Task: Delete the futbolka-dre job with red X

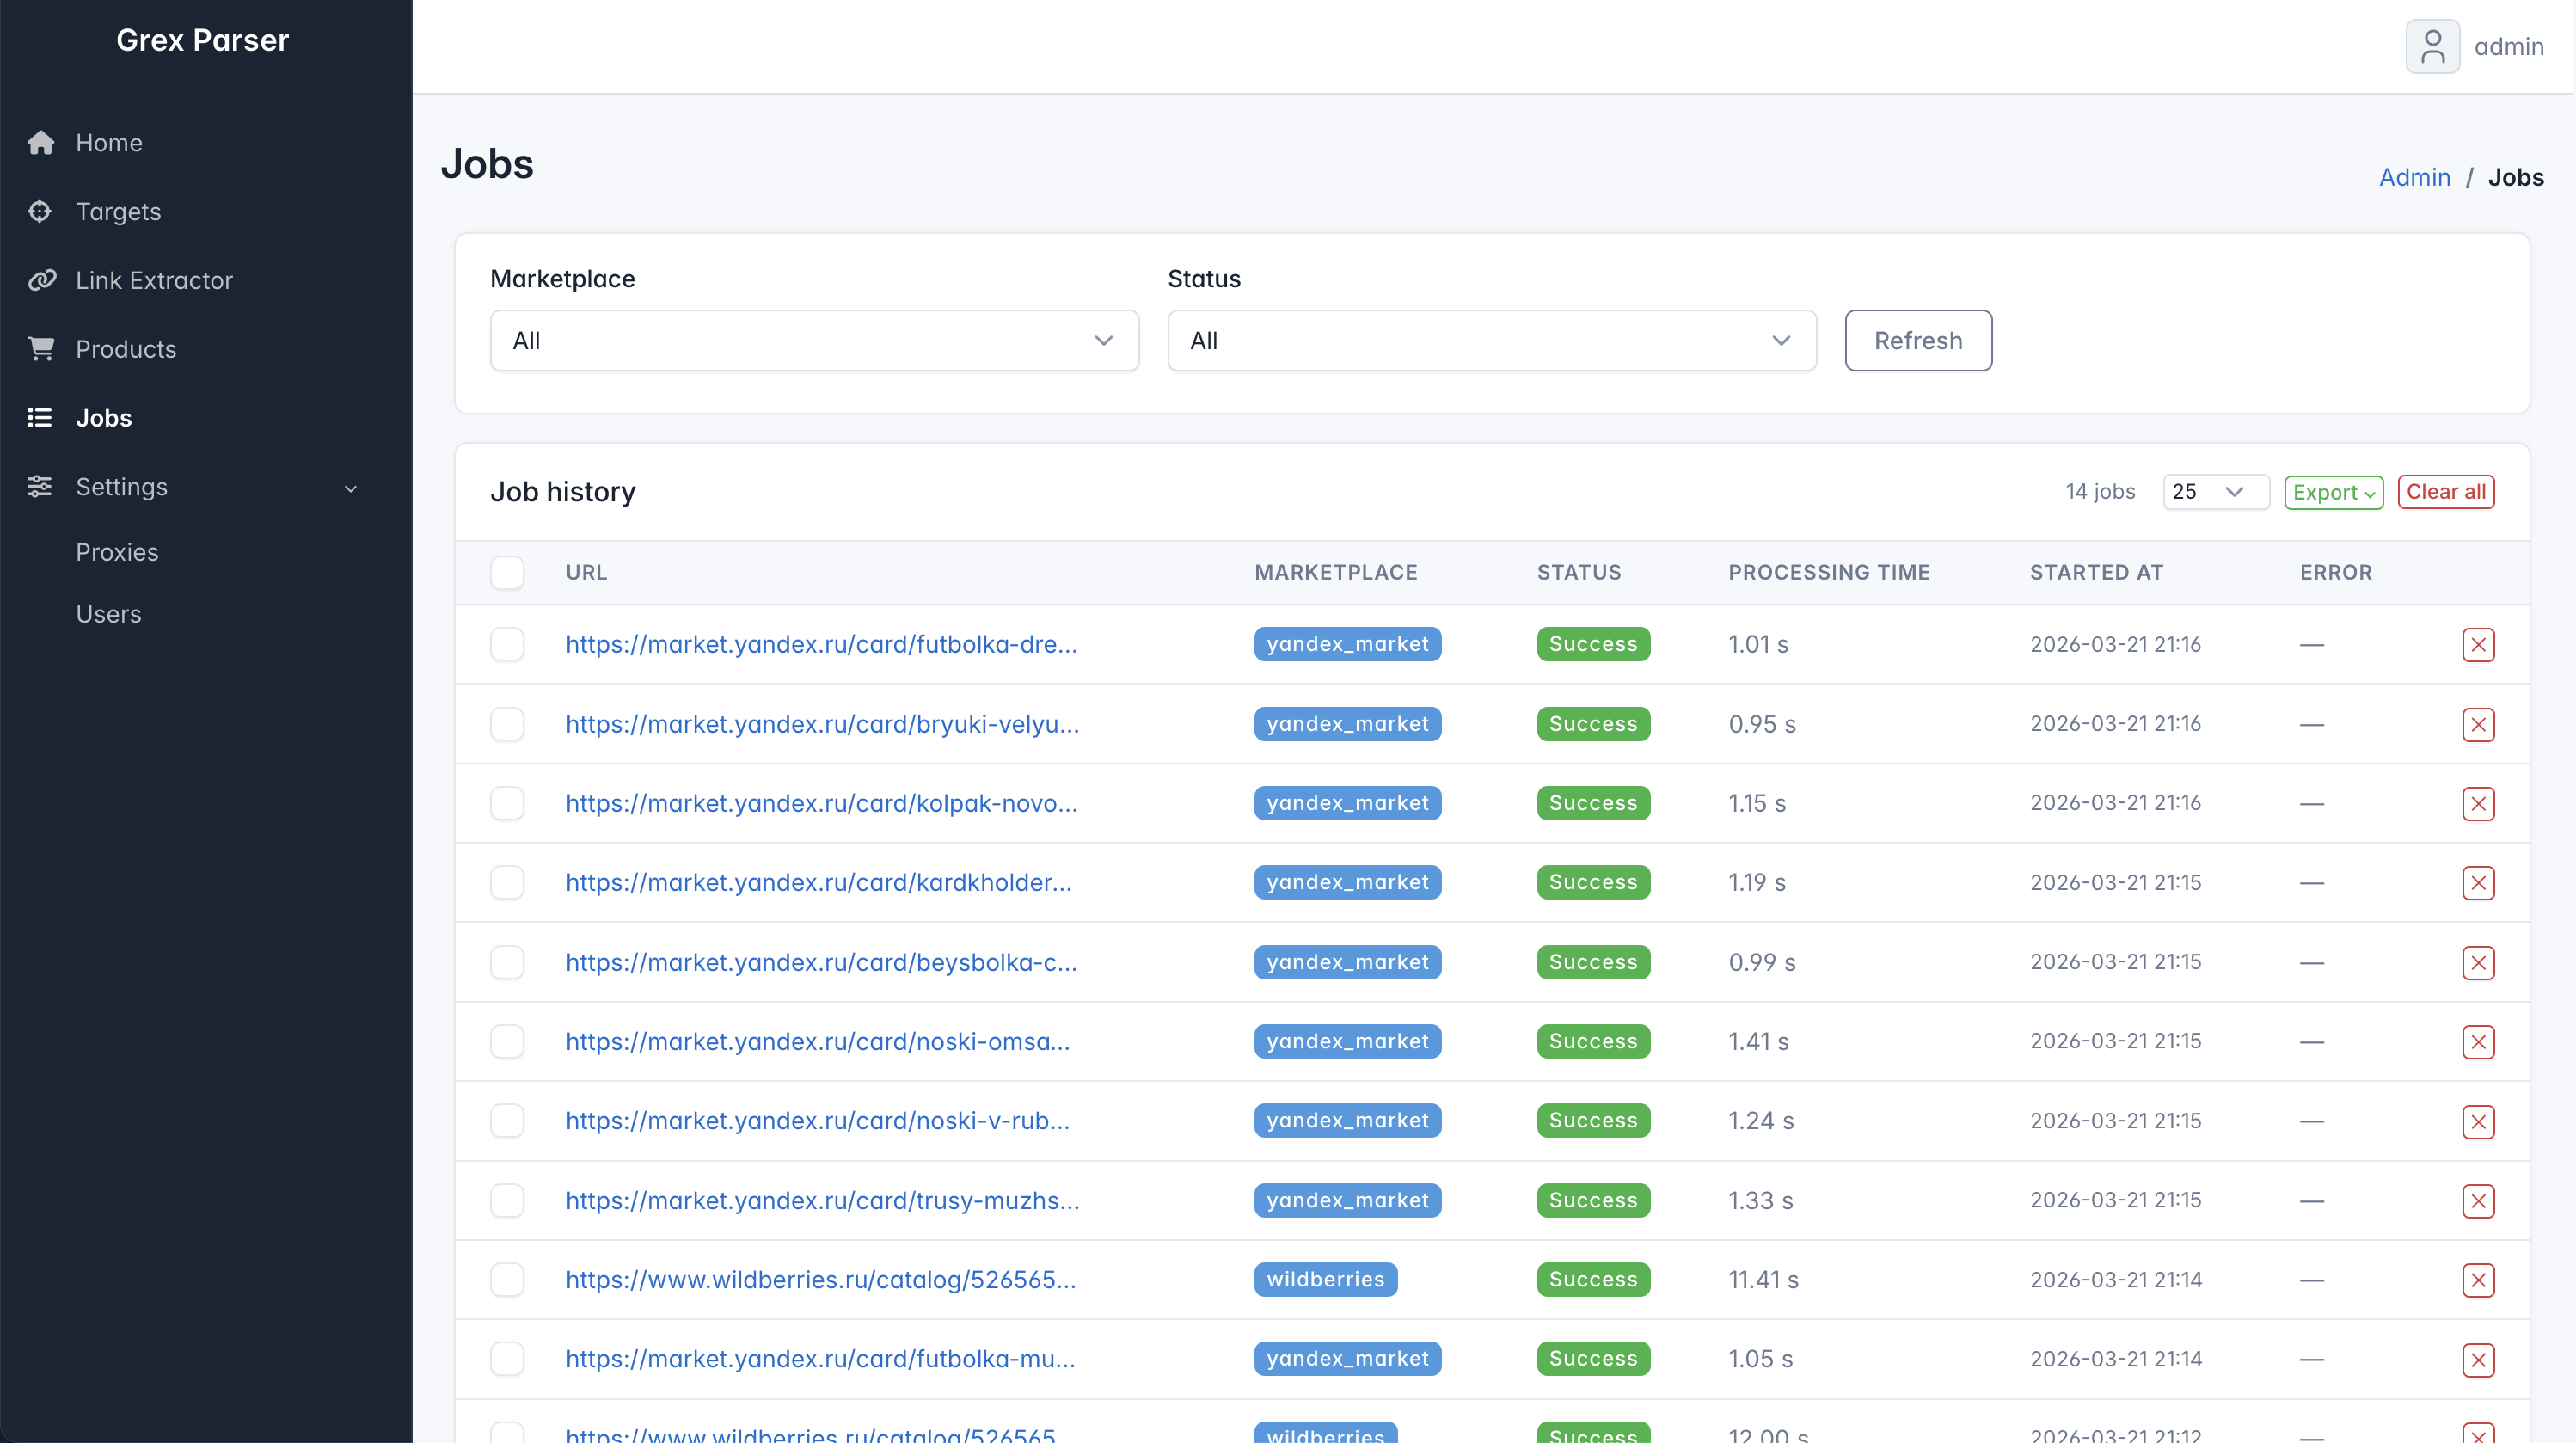Action: [2477, 645]
